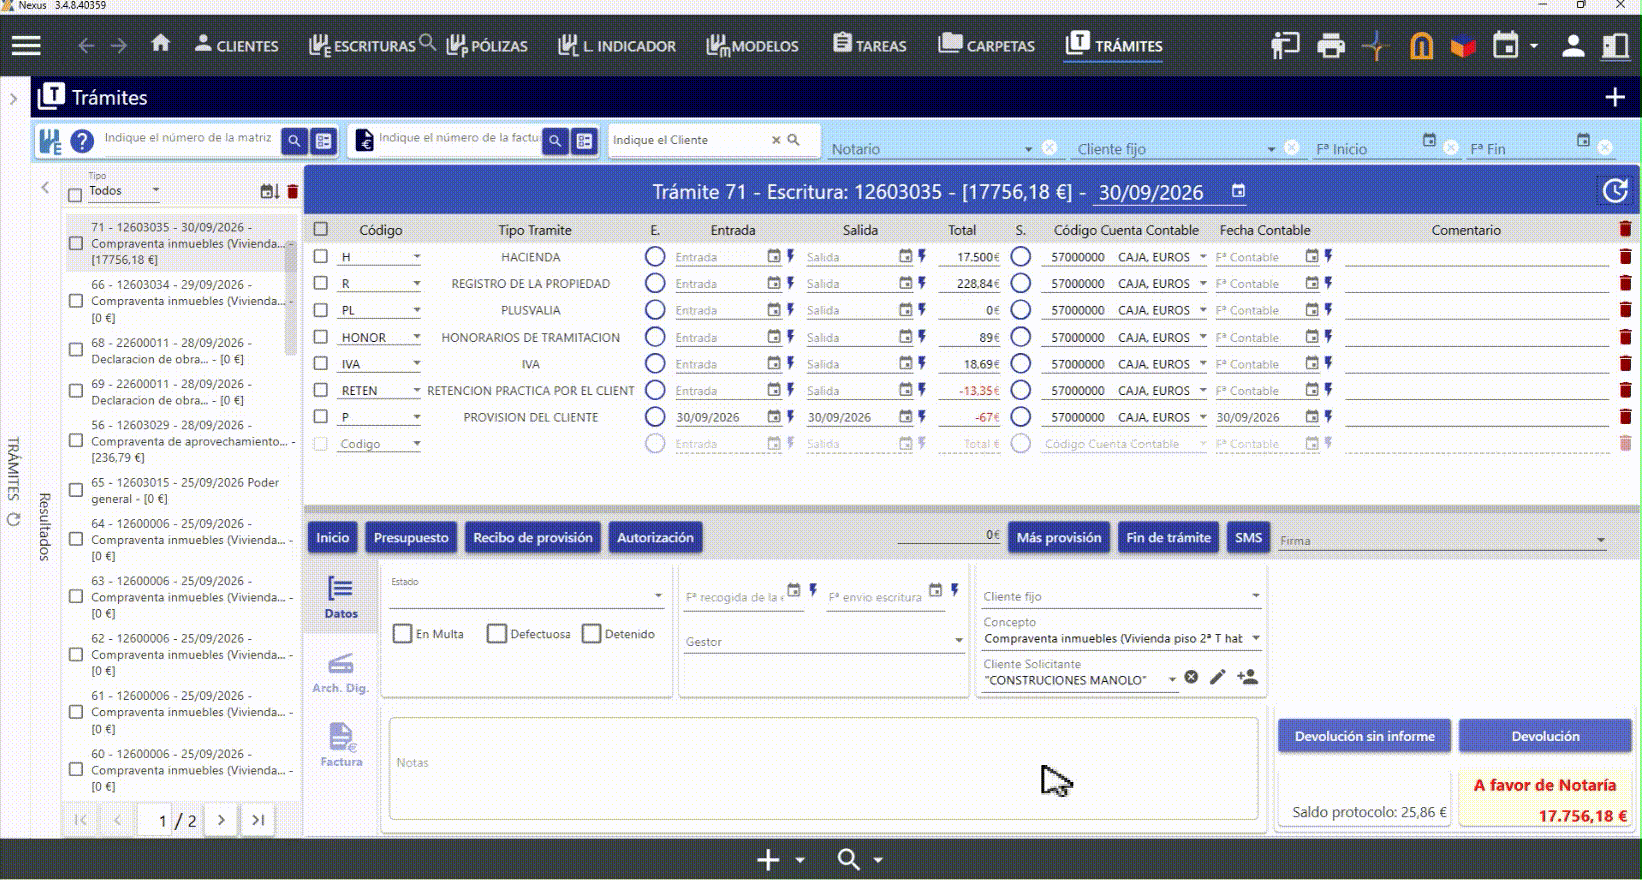Edit the Cliente Solicitante pencil icon
This screenshot has height=880, width=1642.
(1217, 677)
